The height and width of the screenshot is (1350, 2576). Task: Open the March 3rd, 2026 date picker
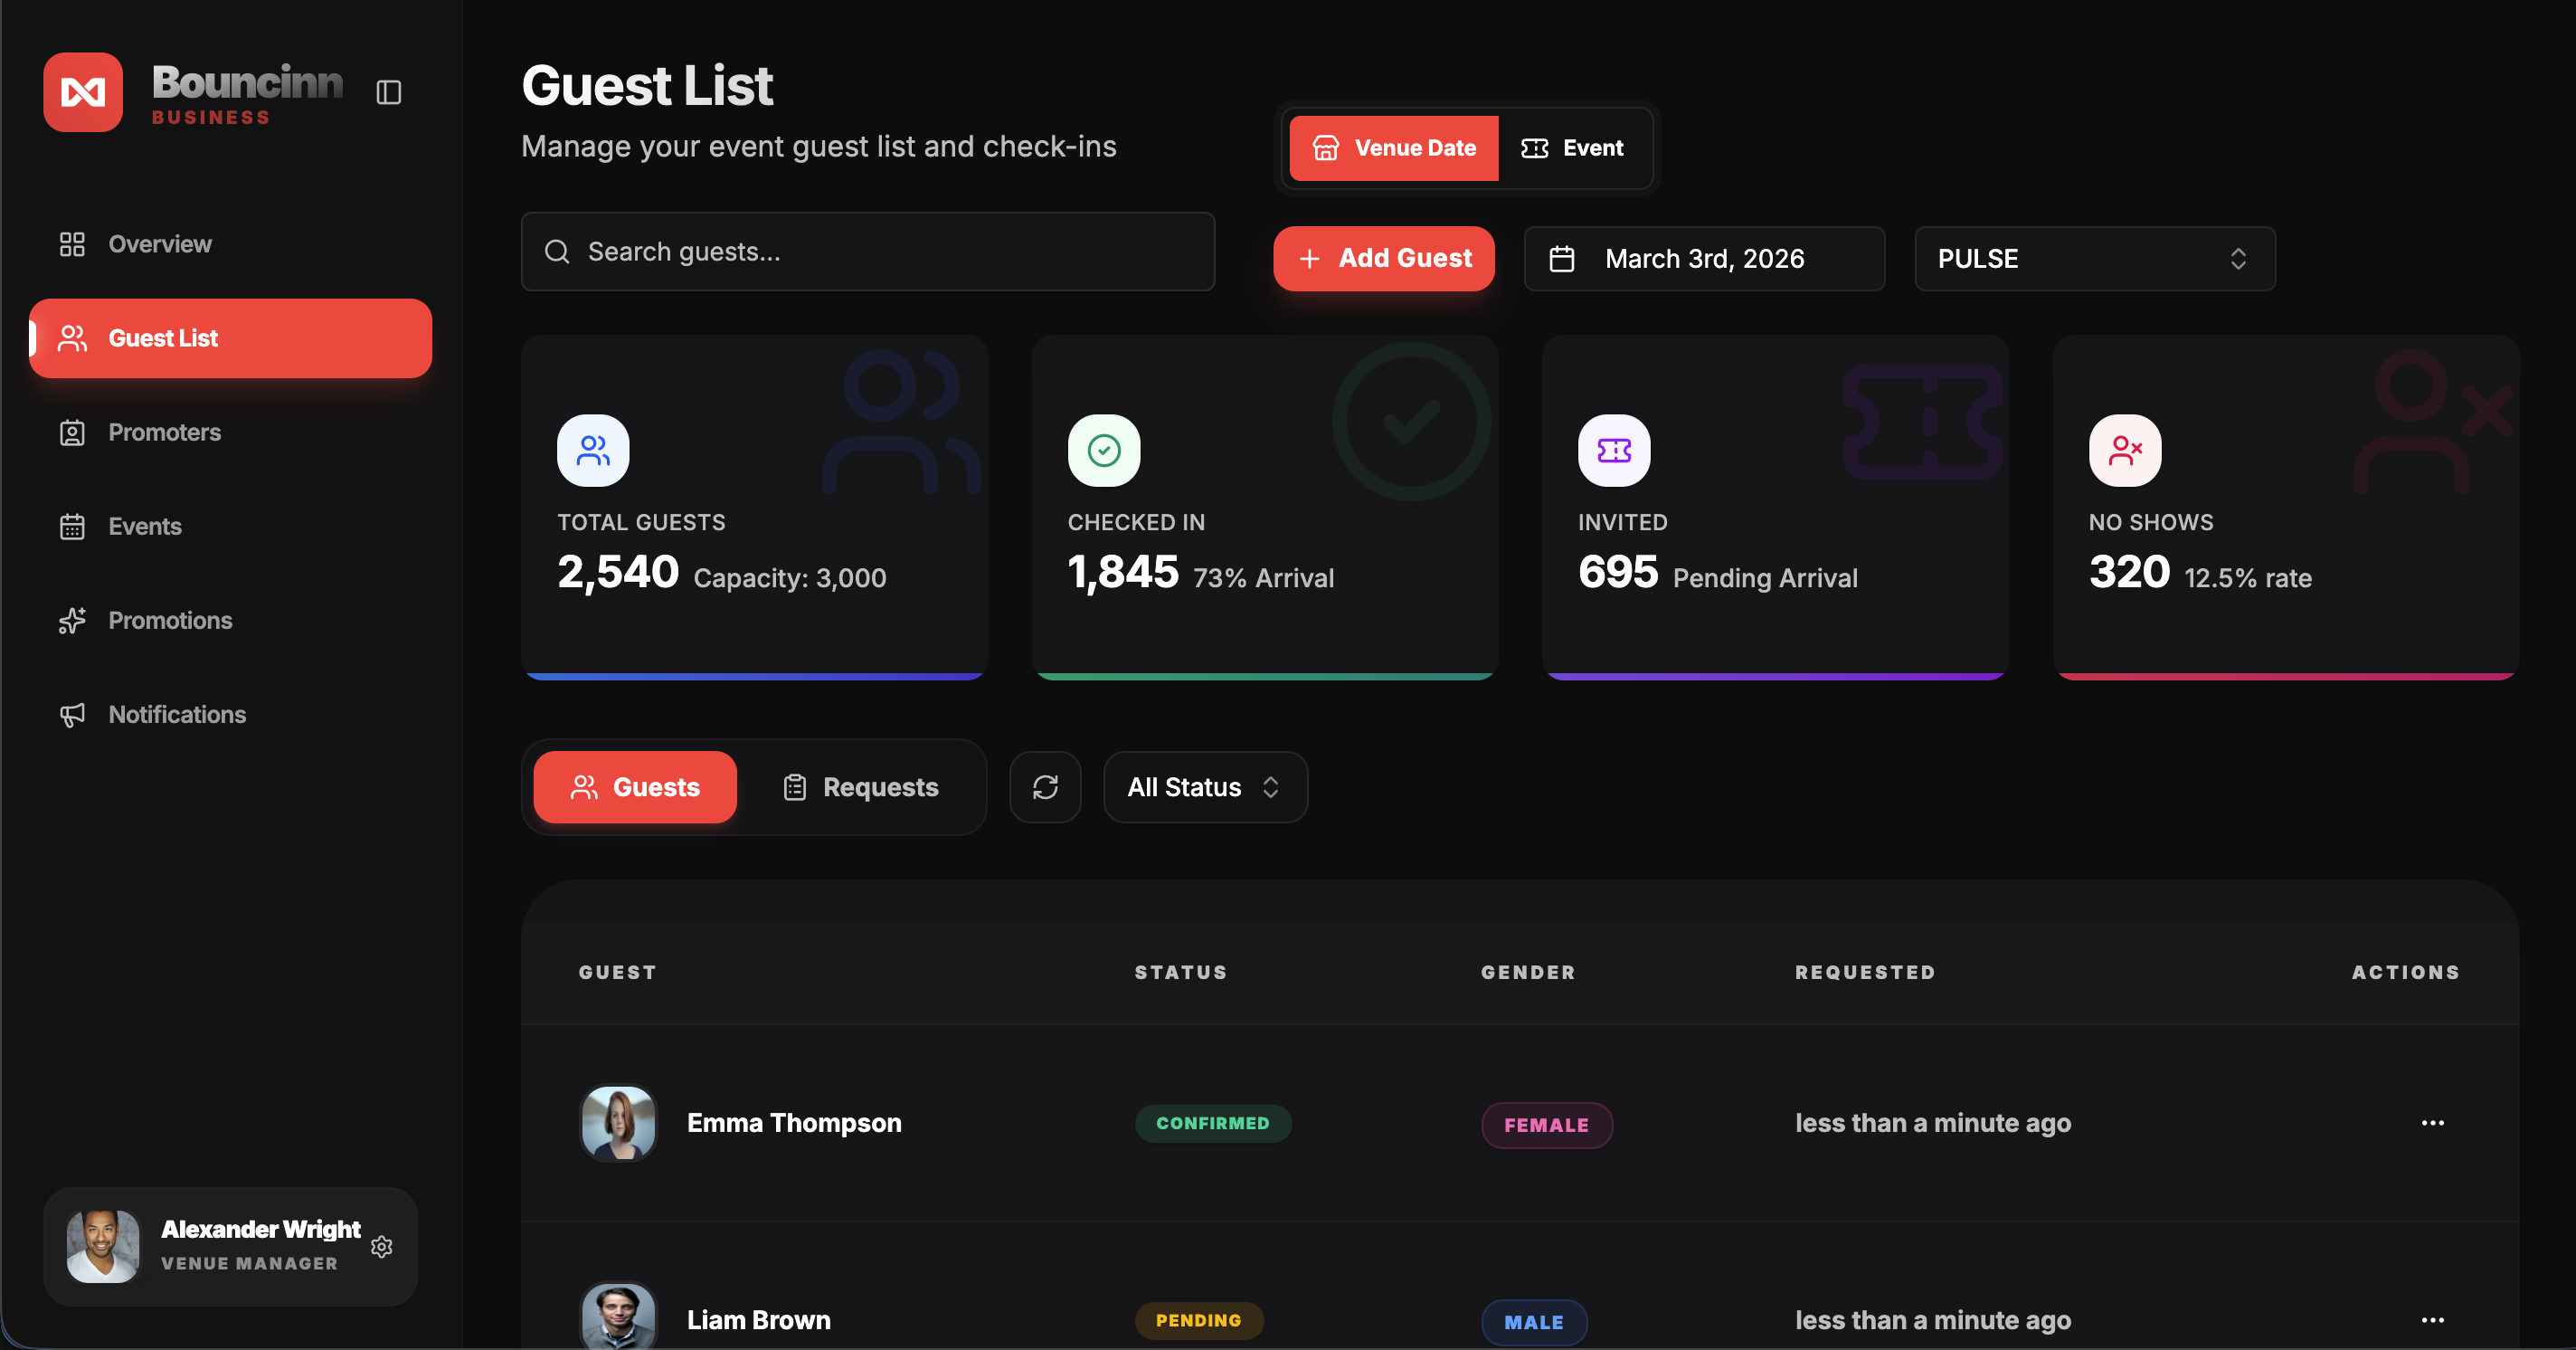click(x=1703, y=259)
